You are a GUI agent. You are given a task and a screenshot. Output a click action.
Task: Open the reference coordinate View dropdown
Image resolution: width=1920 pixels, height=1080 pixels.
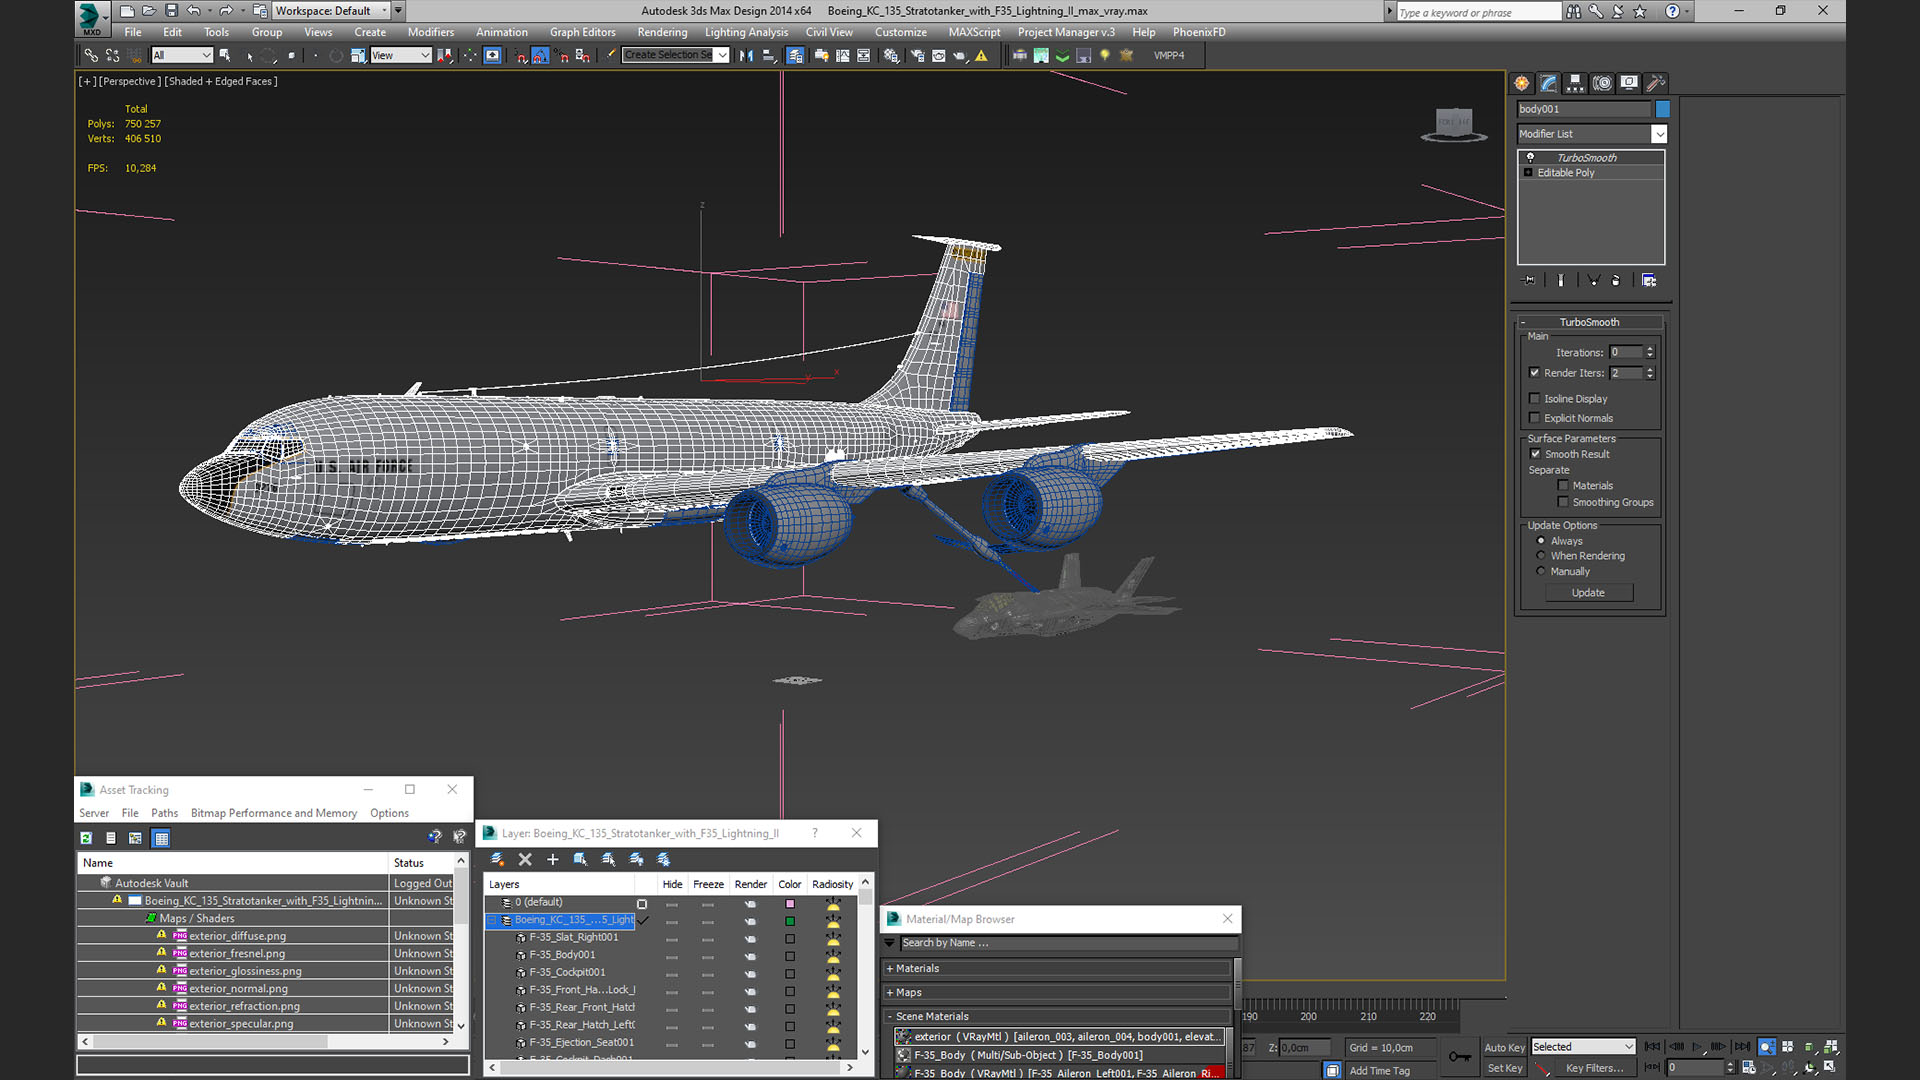[400, 56]
